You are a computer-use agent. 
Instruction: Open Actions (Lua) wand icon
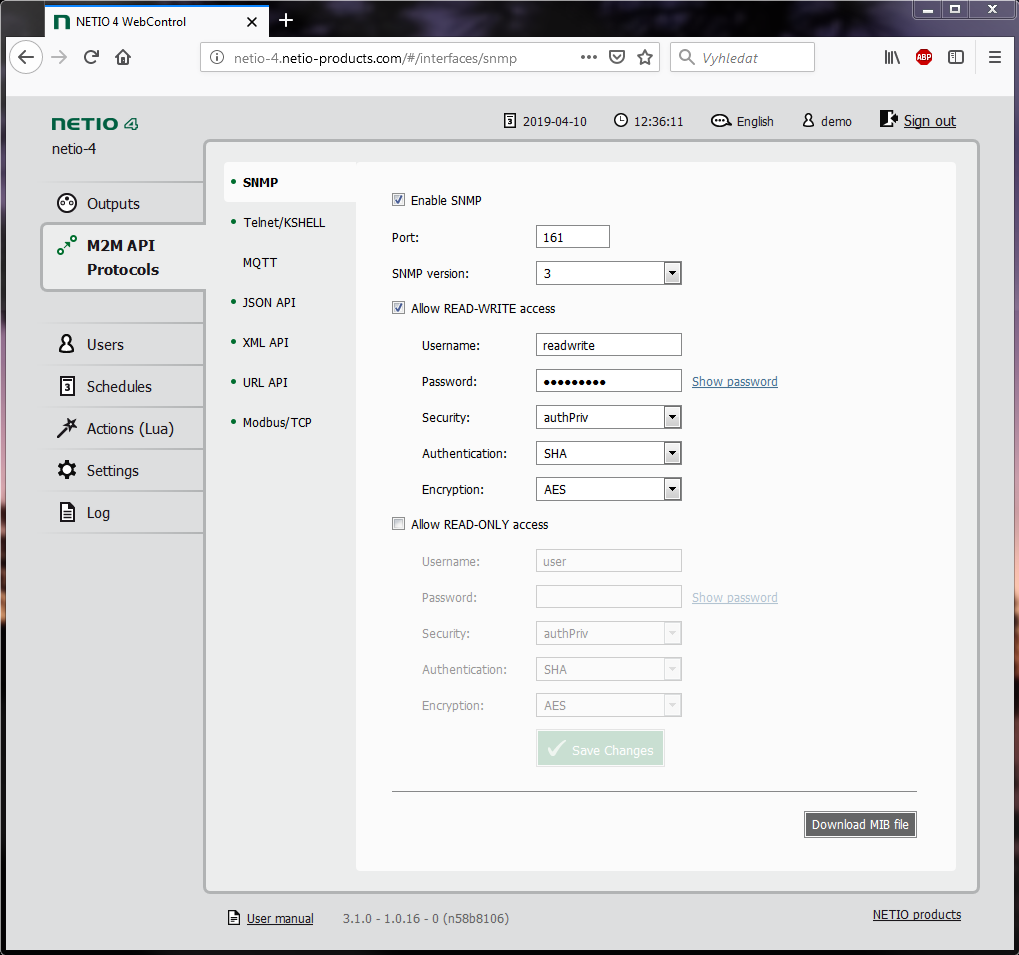point(66,428)
